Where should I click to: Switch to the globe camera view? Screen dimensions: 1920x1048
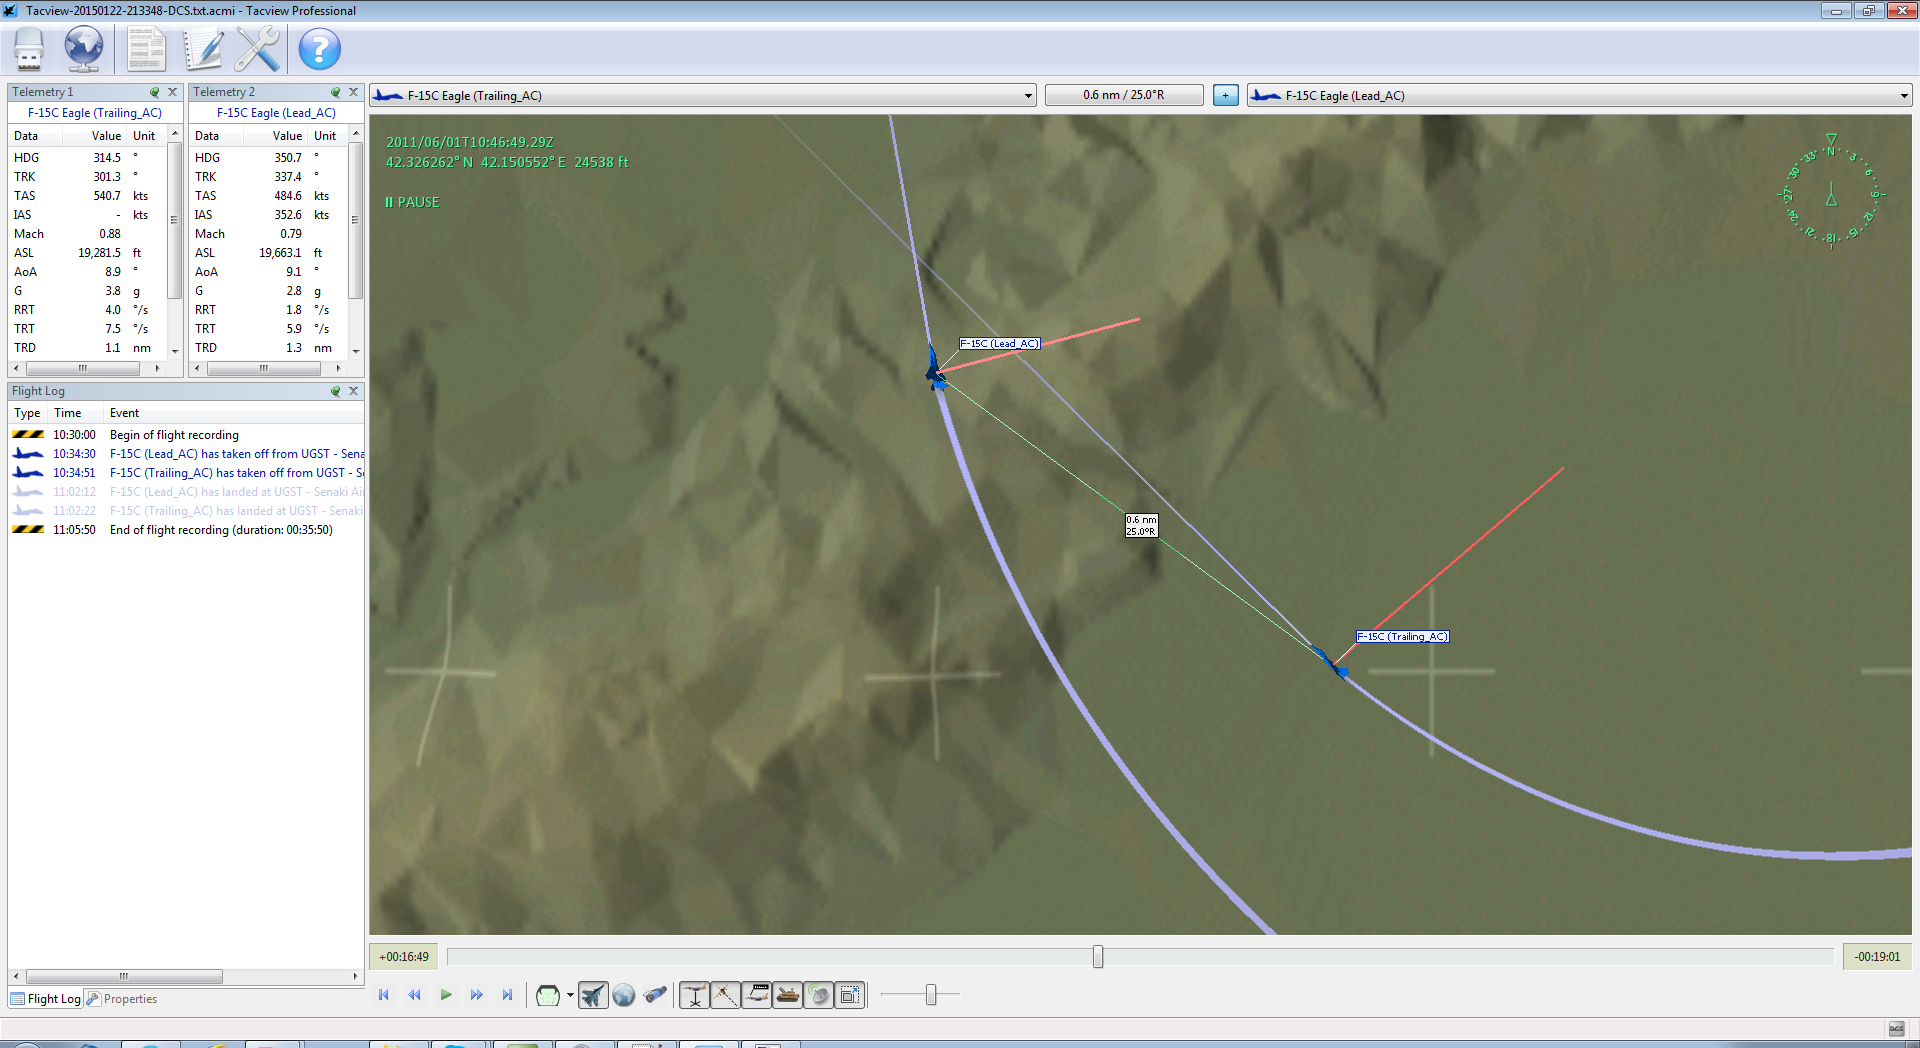(x=624, y=995)
